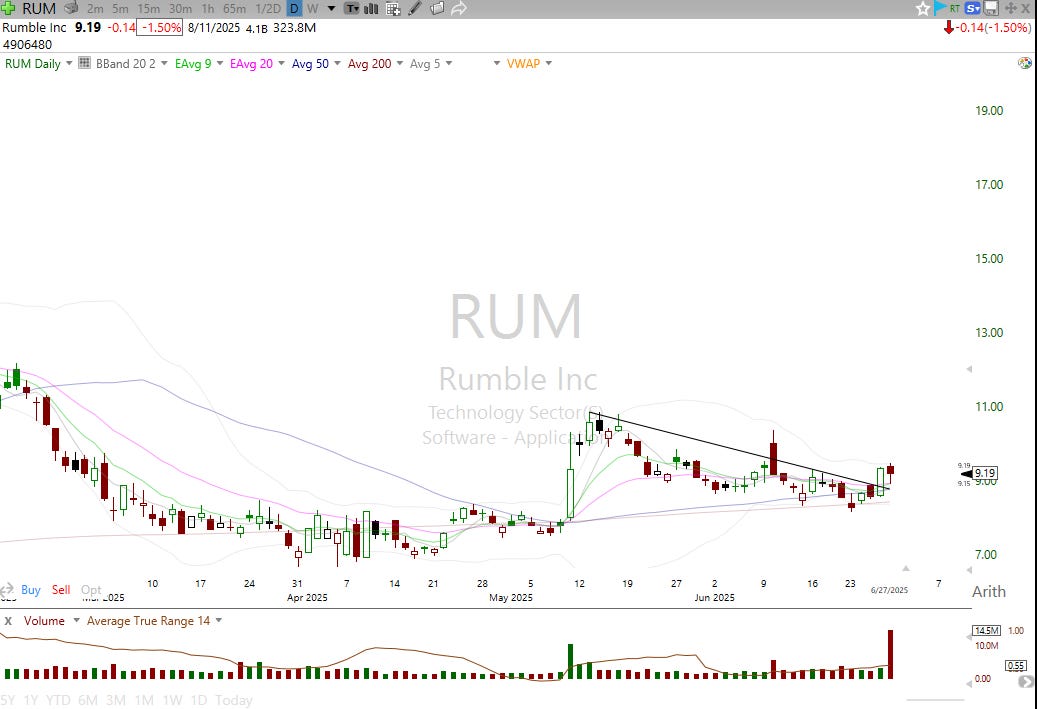Close the volume pane with X
The width and height of the screenshot is (1037, 709).
(x=8, y=621)
